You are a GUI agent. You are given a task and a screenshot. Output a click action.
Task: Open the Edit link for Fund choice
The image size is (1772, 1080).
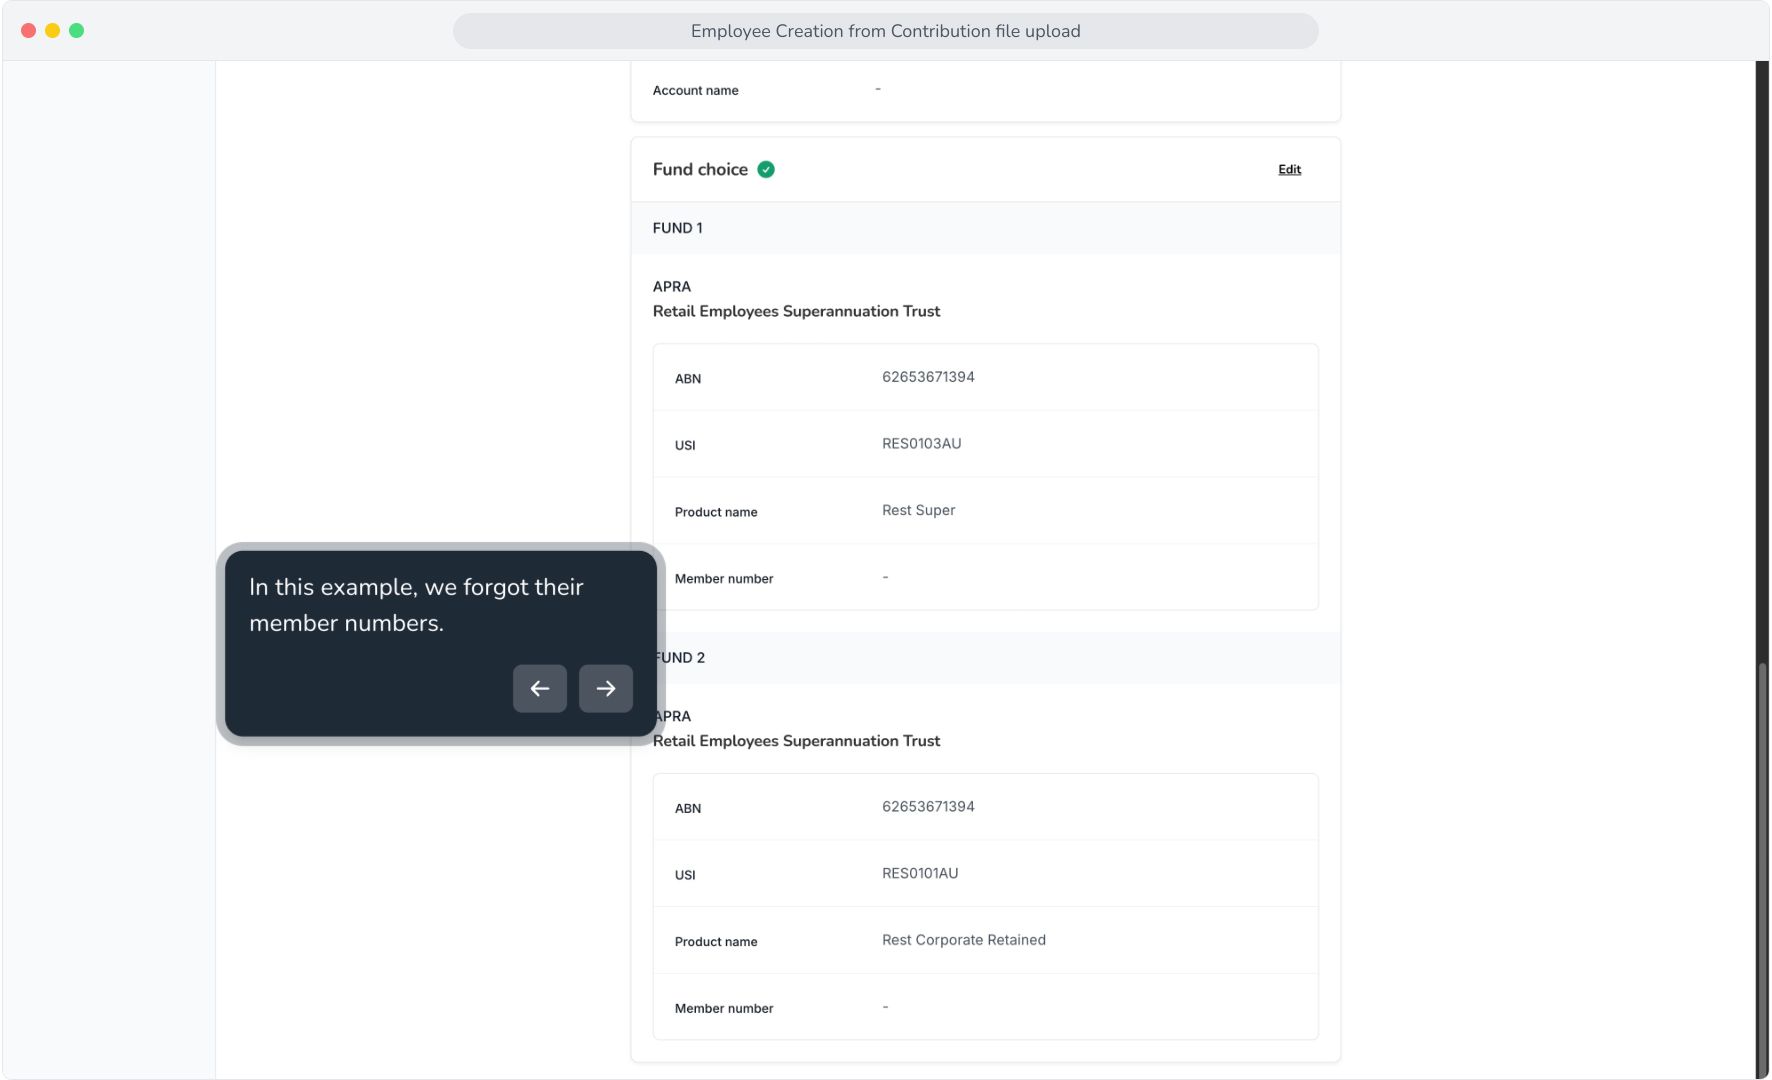(1289, 170)
